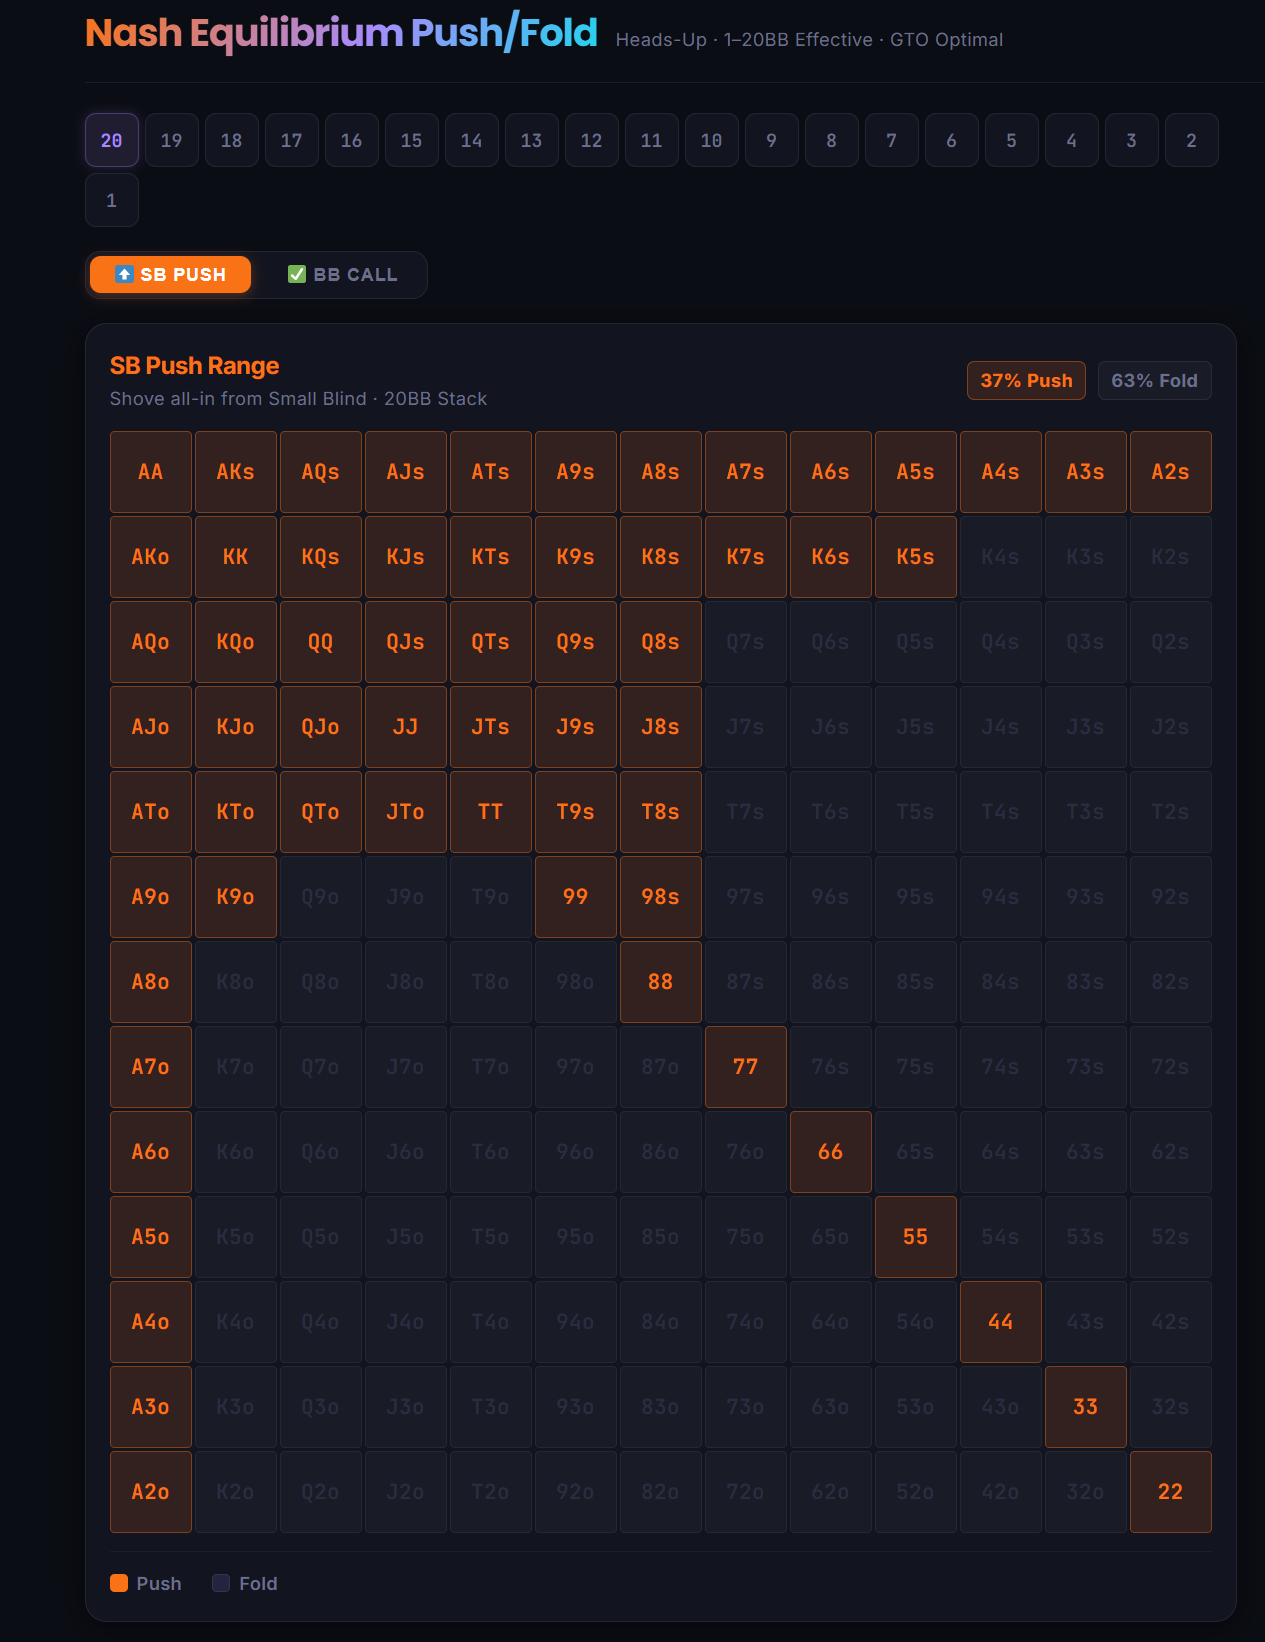1265x1642 pixels.
Task: Select the A8o hand cell
Action: [x=151, y=982]
